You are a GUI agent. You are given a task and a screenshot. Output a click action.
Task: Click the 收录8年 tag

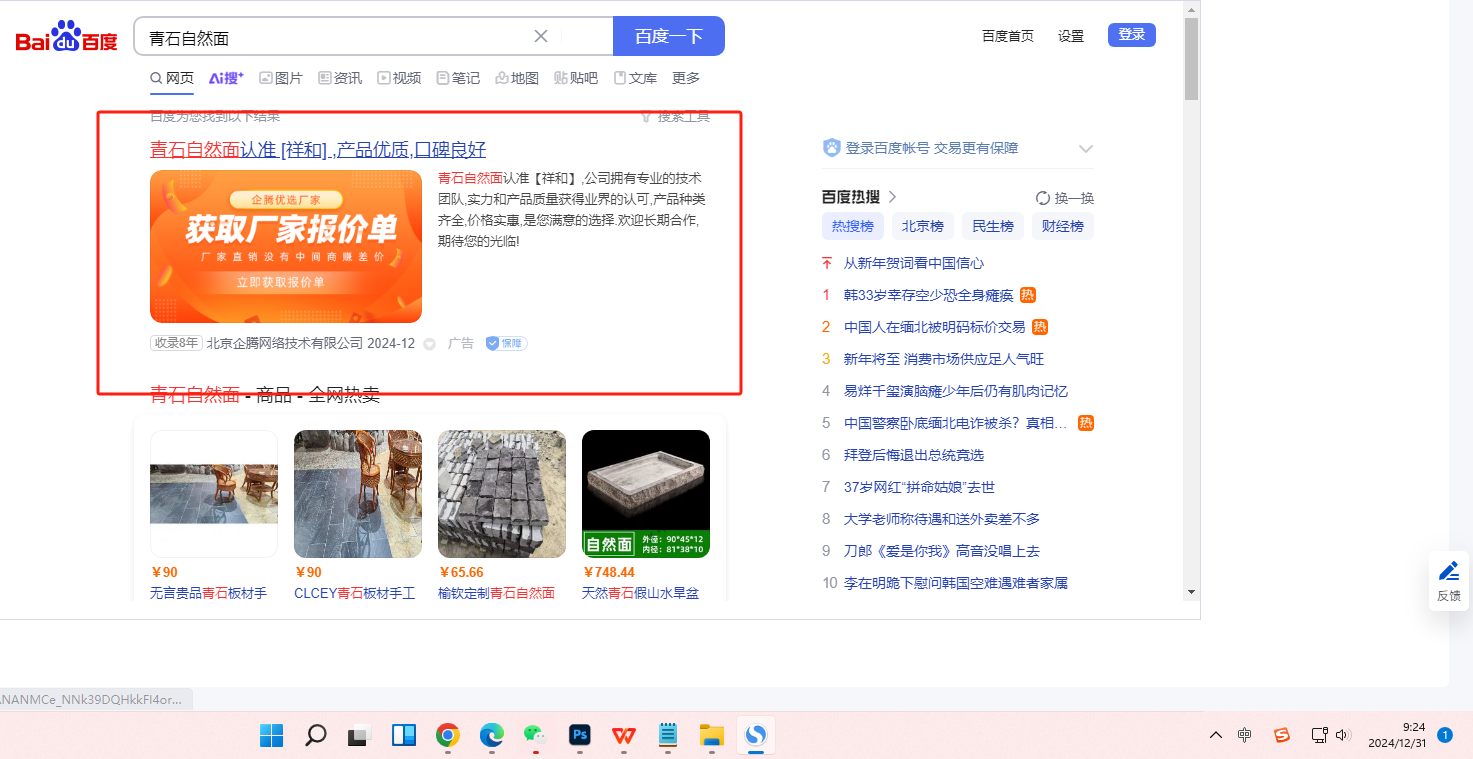click(176, 343)
